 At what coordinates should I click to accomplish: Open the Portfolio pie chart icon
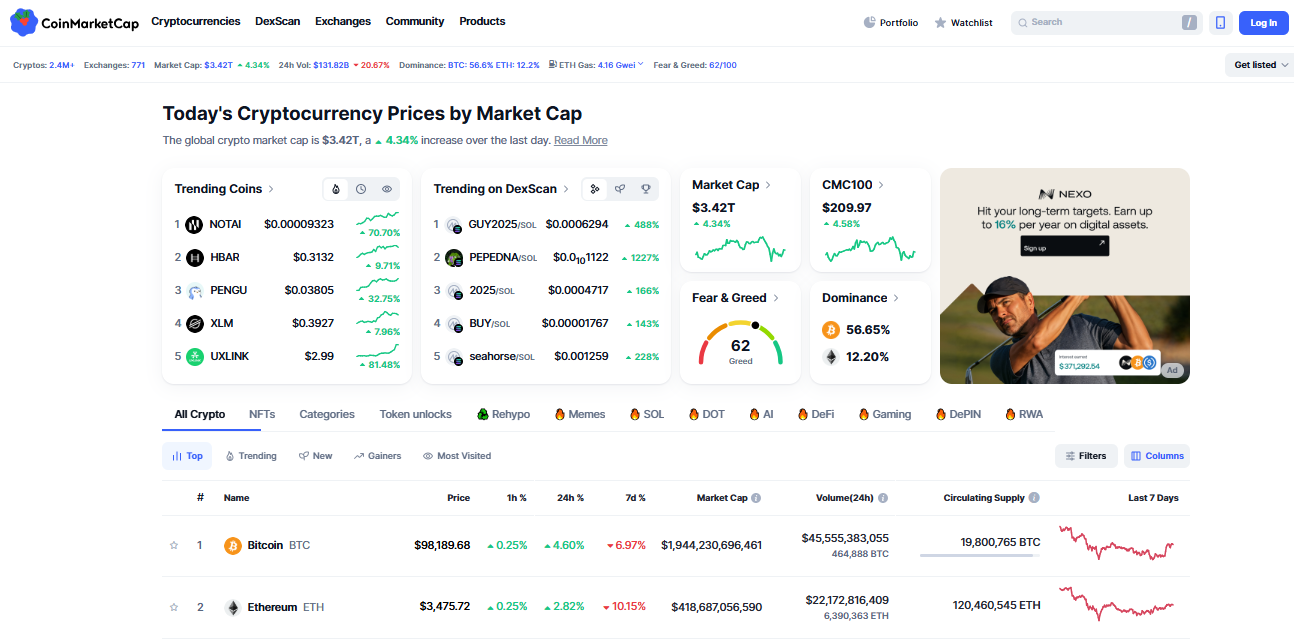(870, 23)
